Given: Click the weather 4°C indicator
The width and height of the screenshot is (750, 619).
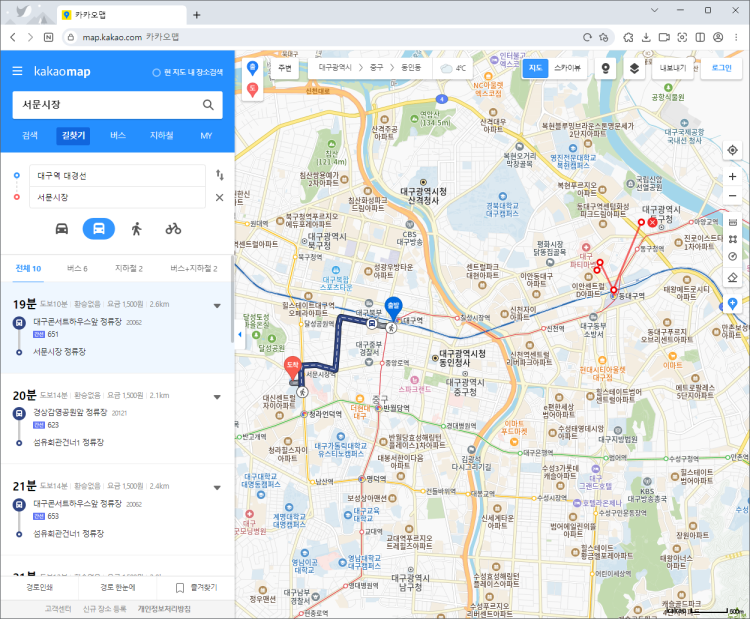Looking at the screenshot, I should click(x=453, y=68).
